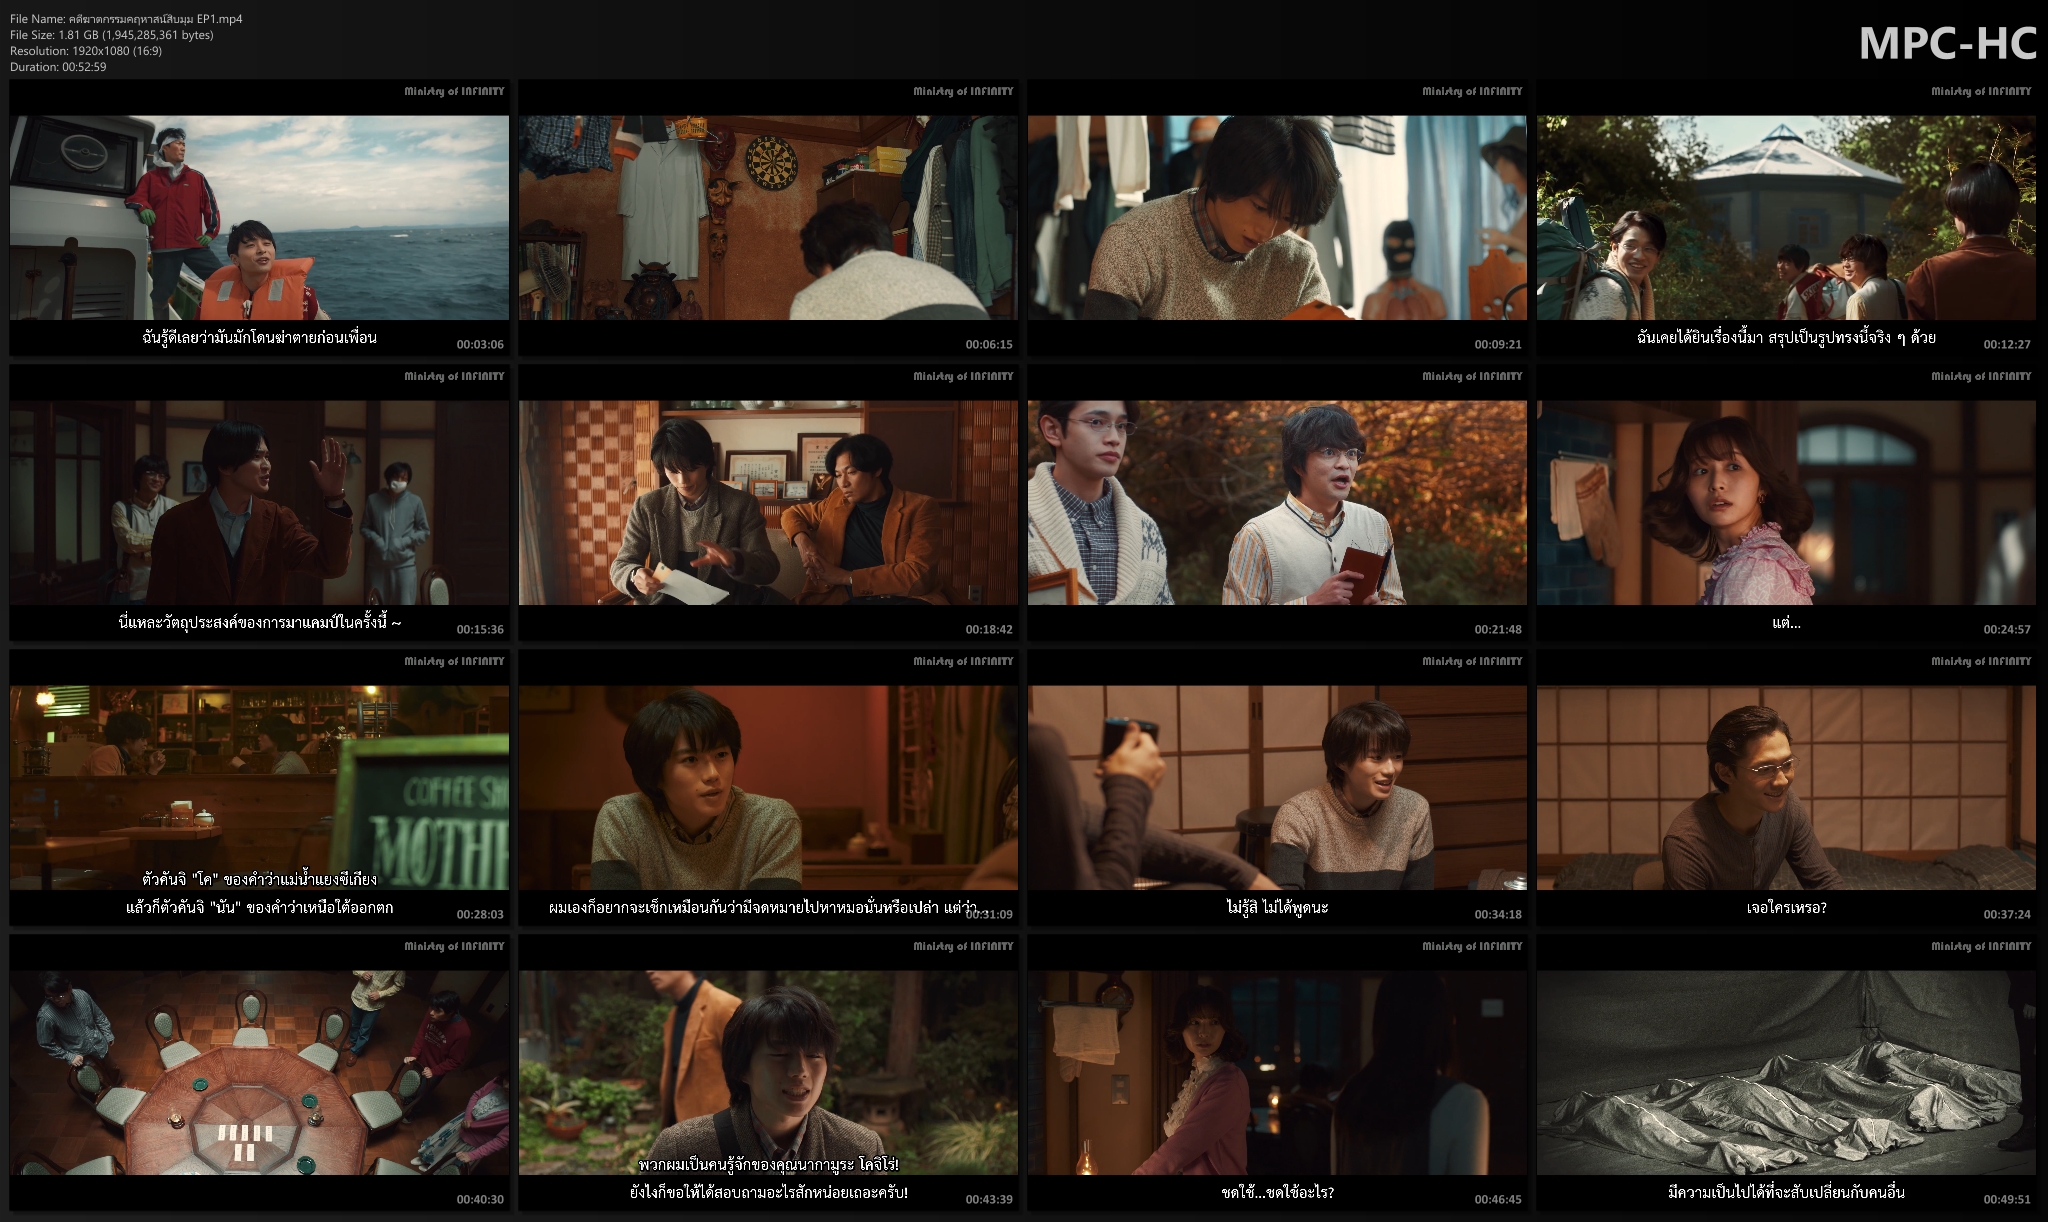Image resolution: width=2048 pixels, height=1222 pixels.
Task: Click the raised-hand thumbnail at 00:15:36
Action: [x=259, y=502]
